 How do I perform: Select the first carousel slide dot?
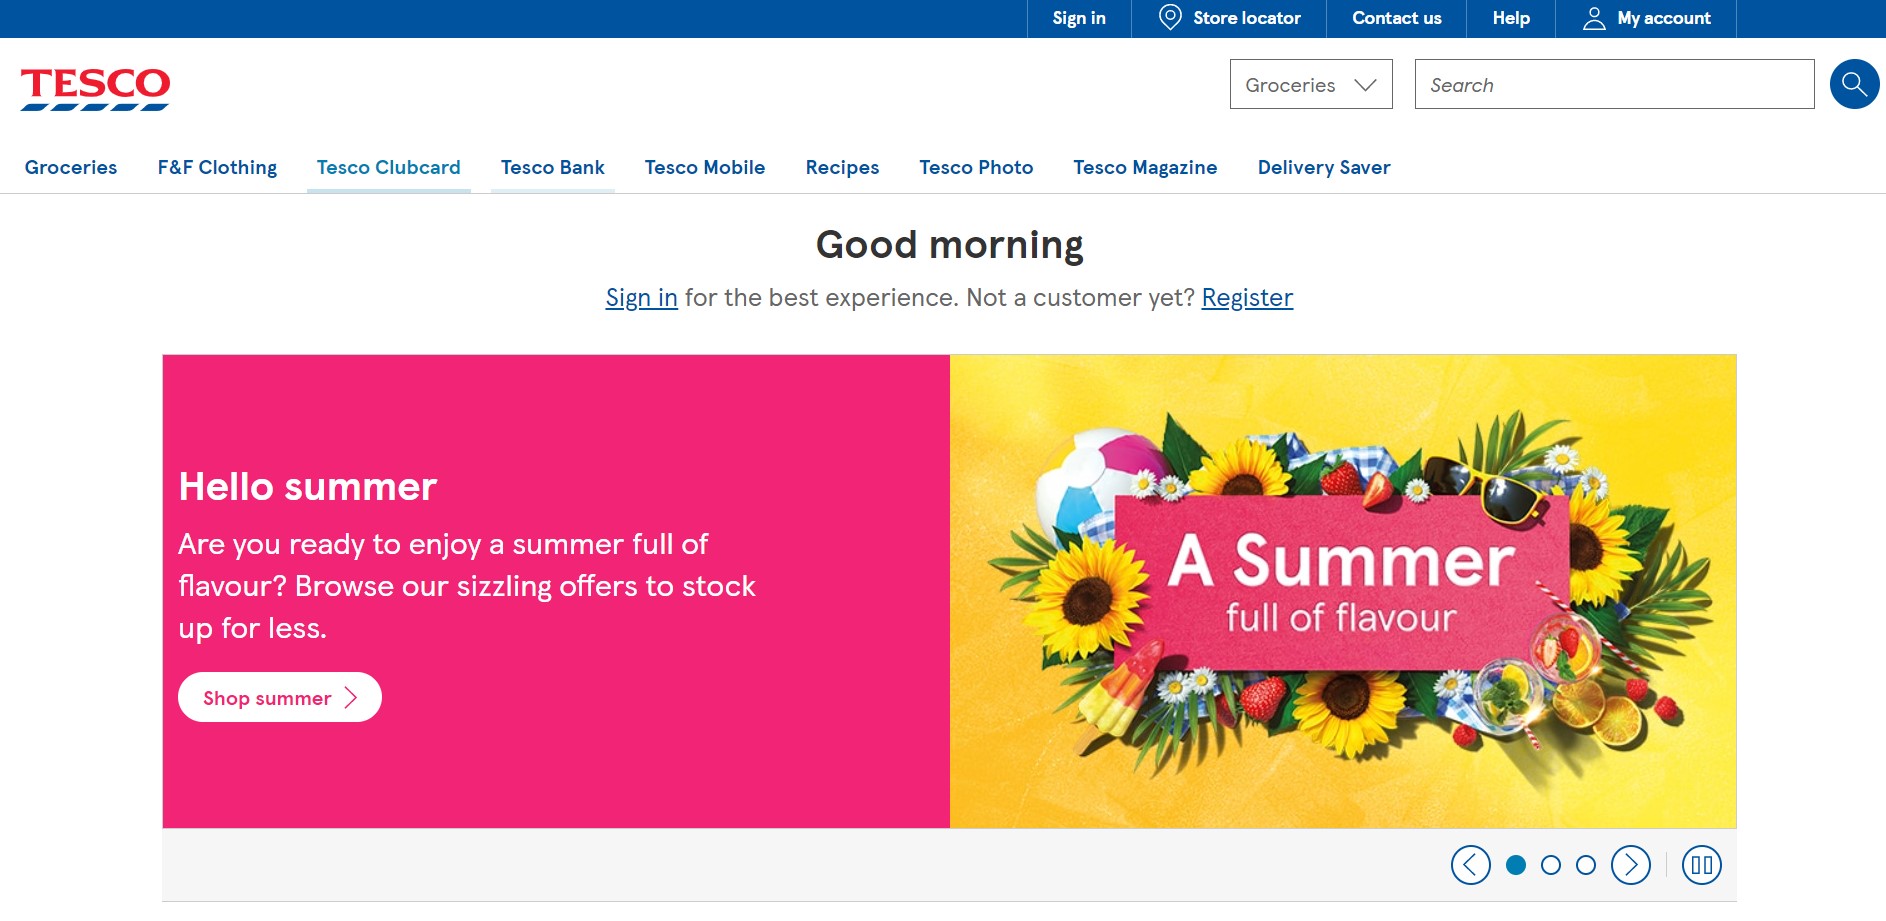click(x=1516, y=865)
